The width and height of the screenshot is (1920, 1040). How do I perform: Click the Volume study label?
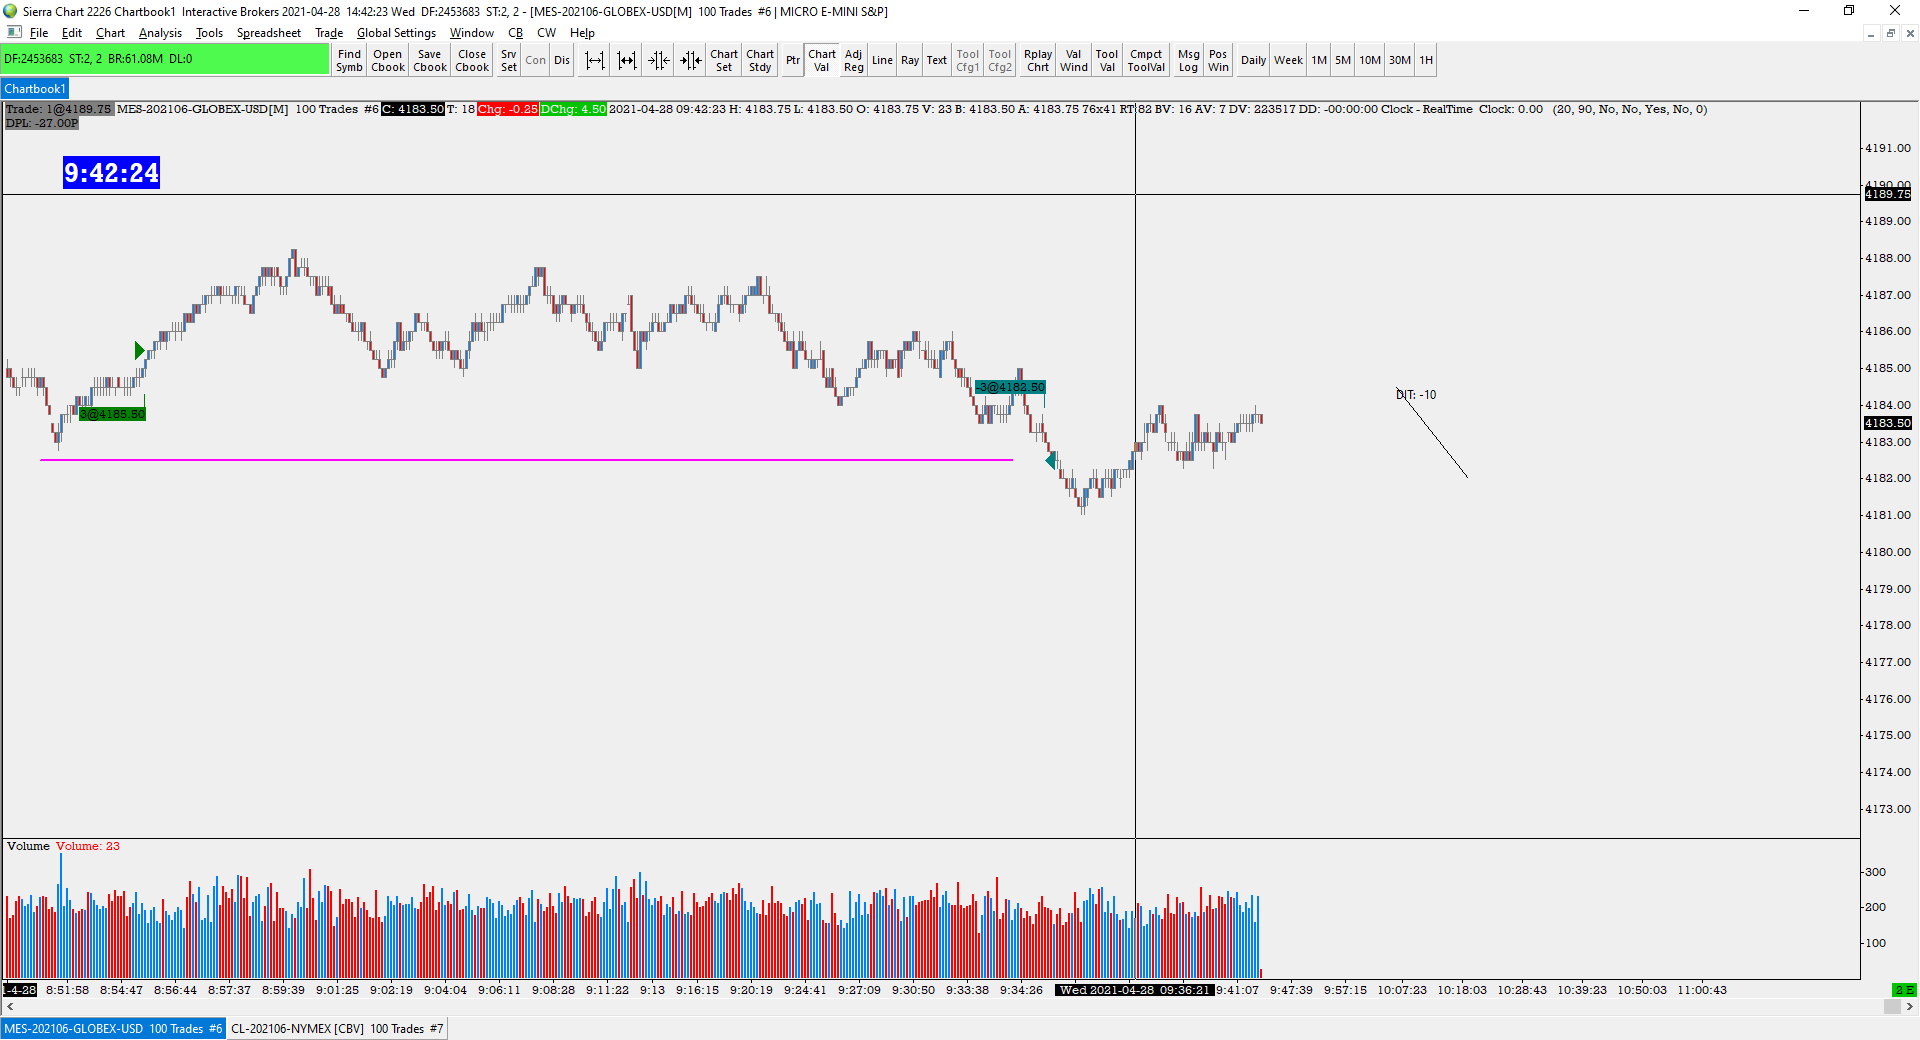click(x=28, y=846)
